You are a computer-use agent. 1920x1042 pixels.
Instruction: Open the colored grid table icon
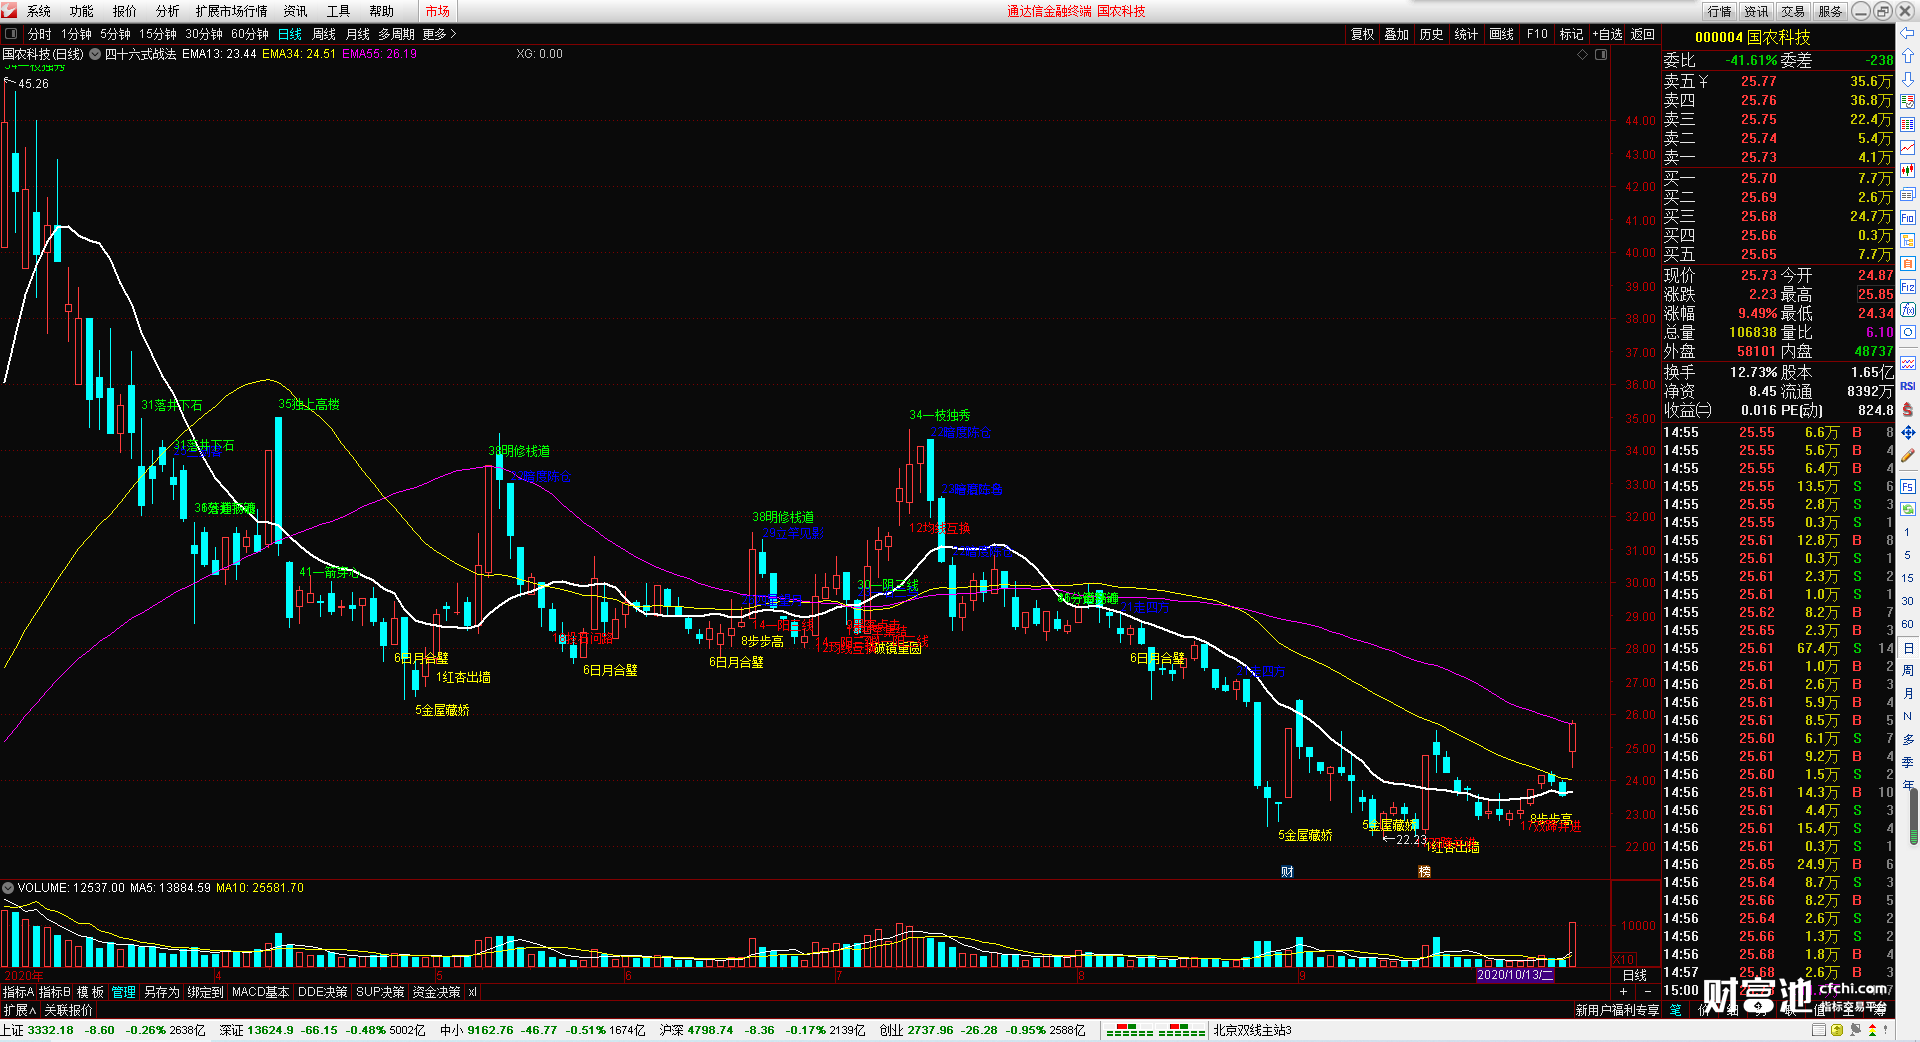pos(1908,125)
